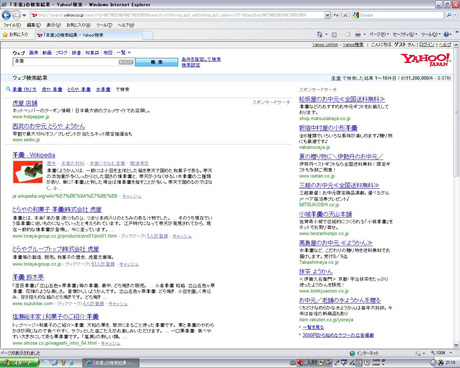Click the Yahoo! JAPAN logo
The width and height of the screenshot is (460, 368).
(426, 60)
